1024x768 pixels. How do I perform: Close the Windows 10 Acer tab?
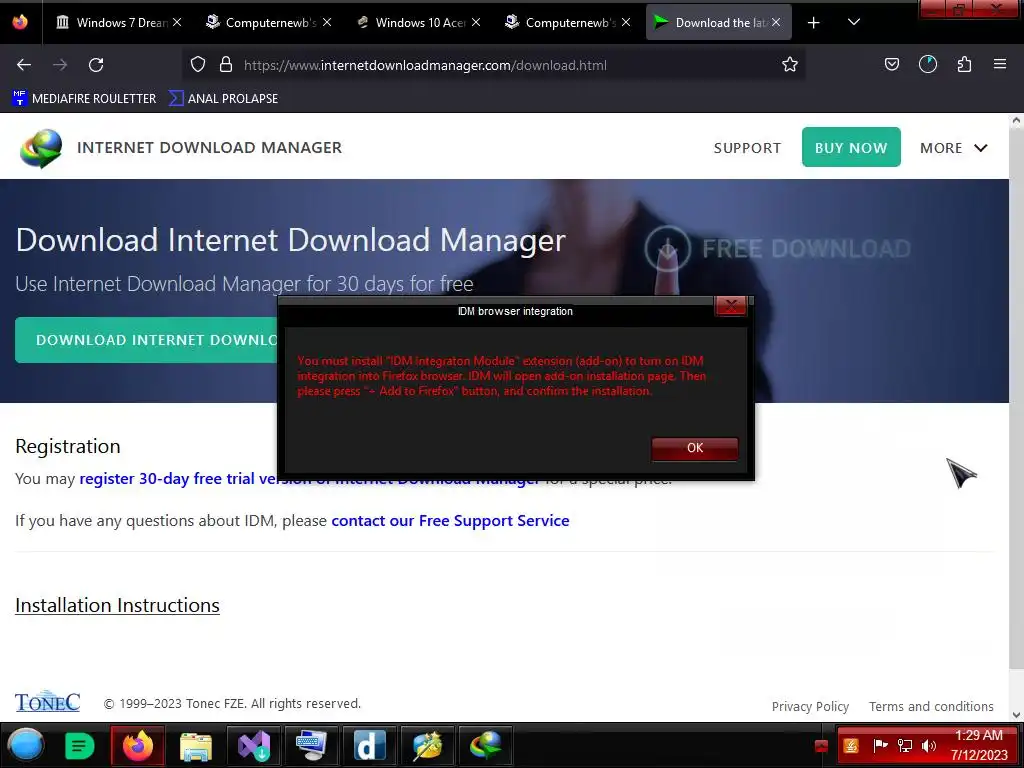[x=476, y=22]
